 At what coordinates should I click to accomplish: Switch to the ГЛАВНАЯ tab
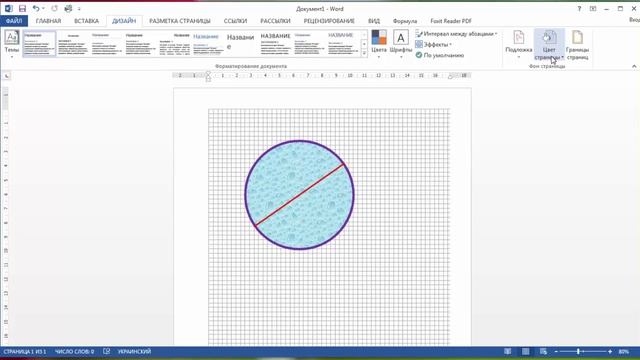pos(48,21)
